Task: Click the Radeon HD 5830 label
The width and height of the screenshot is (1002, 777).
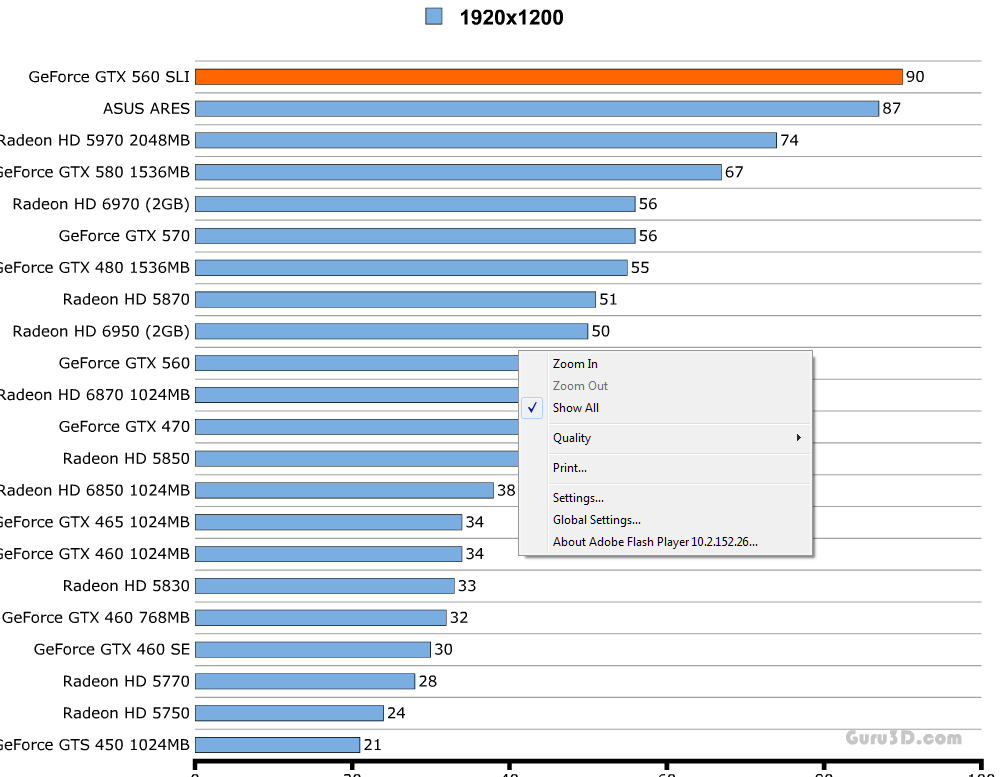Action: 127,586
